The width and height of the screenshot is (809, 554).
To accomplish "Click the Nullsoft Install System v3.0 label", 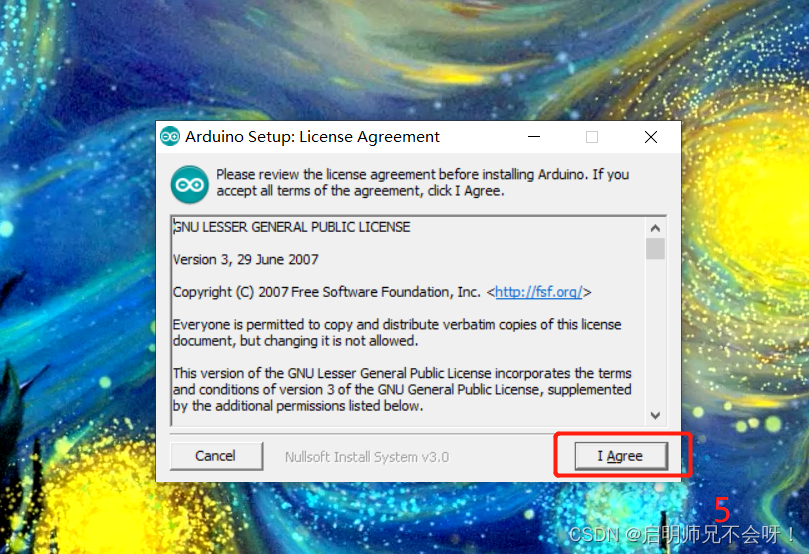I will tap(367, 457).
